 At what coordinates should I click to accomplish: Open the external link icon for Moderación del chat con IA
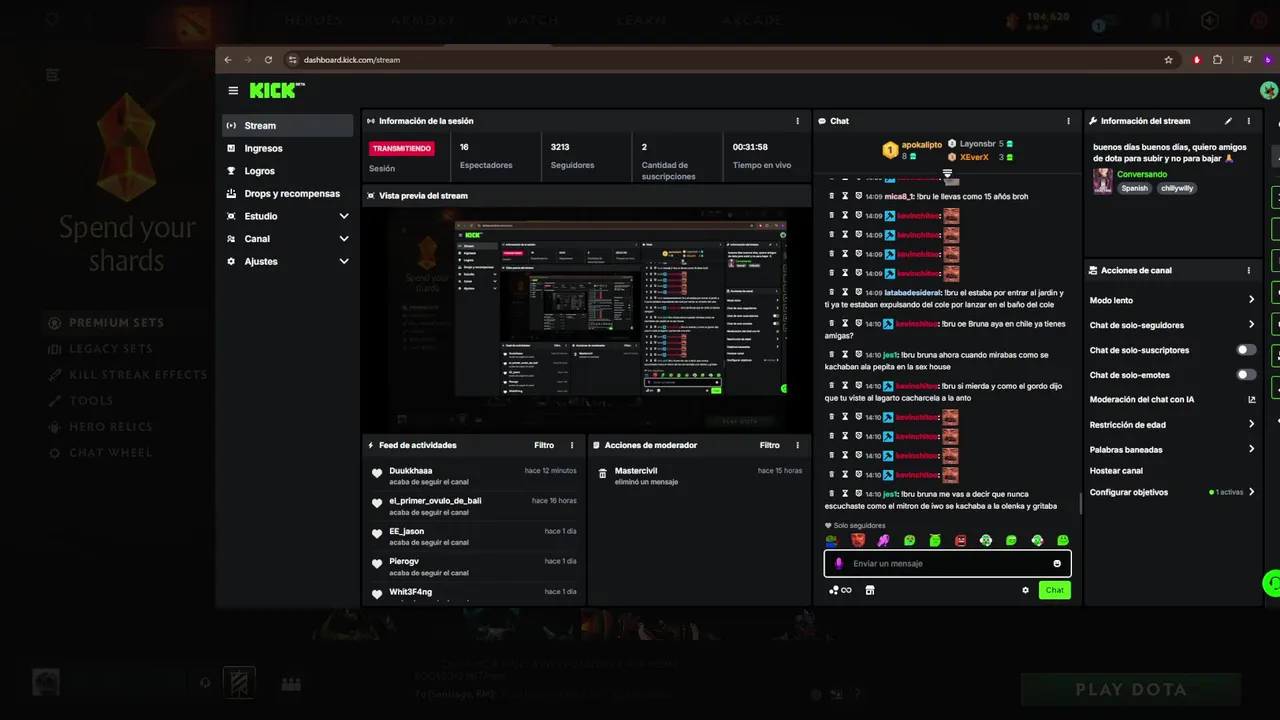click(1252, 400)
